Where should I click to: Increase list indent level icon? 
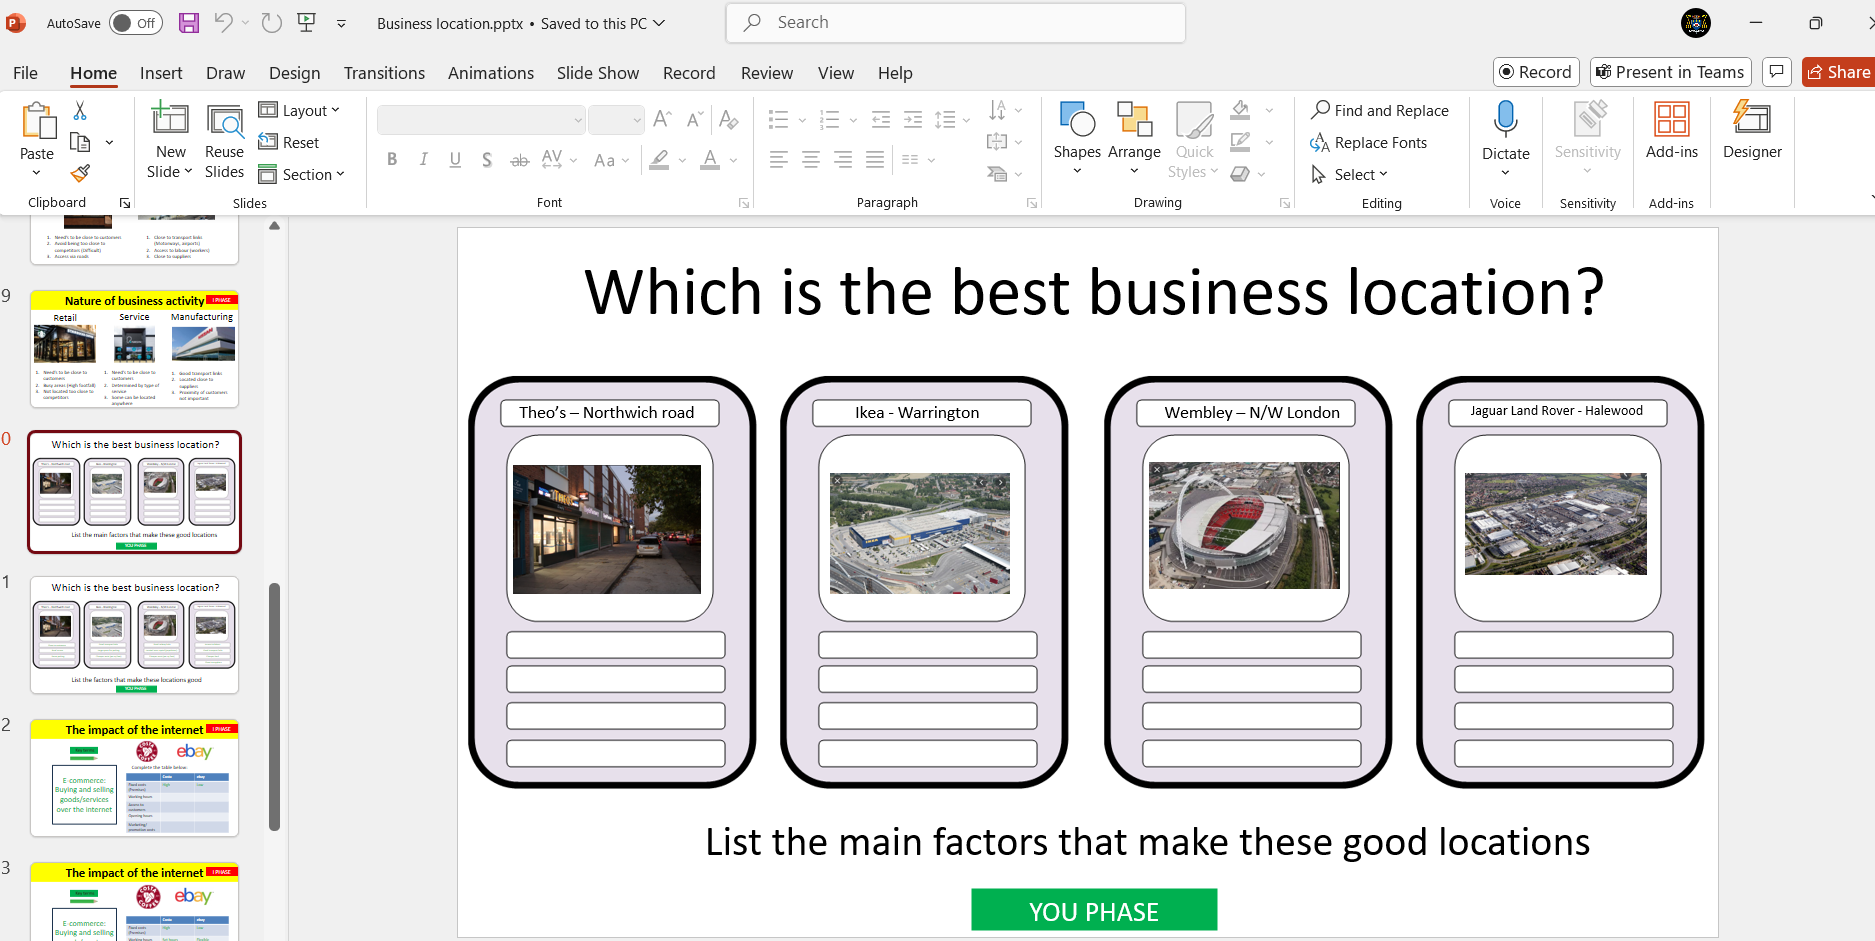coord(913,120)
